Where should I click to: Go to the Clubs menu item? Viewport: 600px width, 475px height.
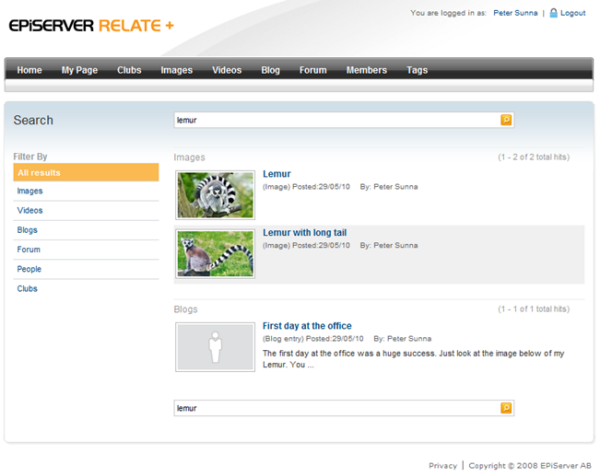[129, 70]
